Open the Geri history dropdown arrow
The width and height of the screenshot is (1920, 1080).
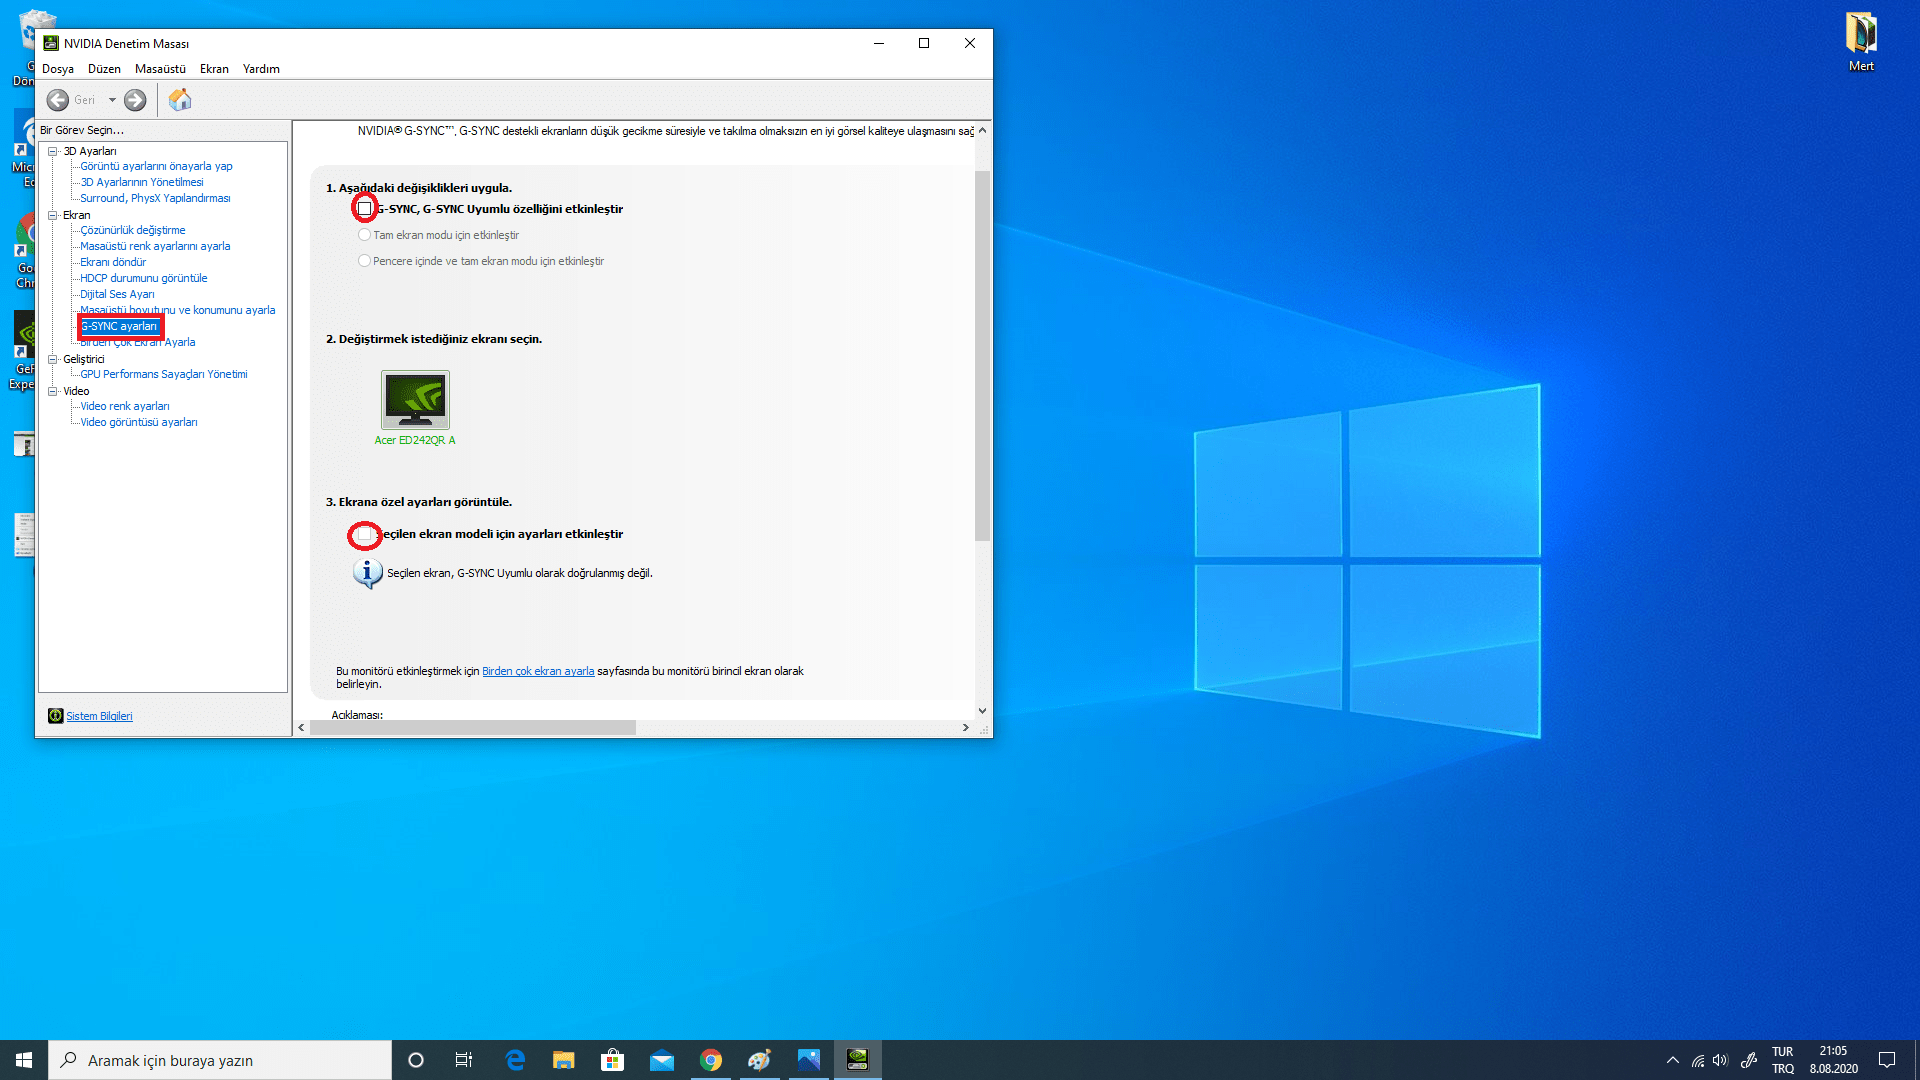tap(112, 100)
